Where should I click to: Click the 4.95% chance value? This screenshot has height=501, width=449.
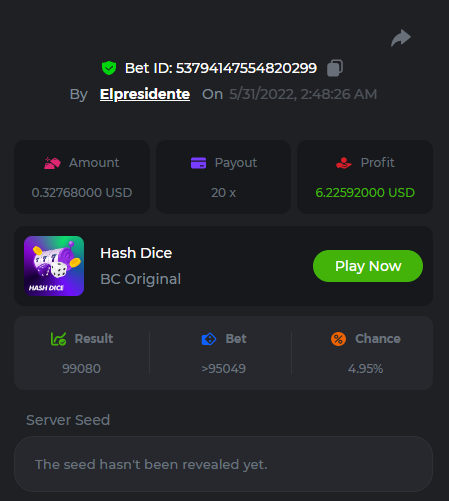365,369
